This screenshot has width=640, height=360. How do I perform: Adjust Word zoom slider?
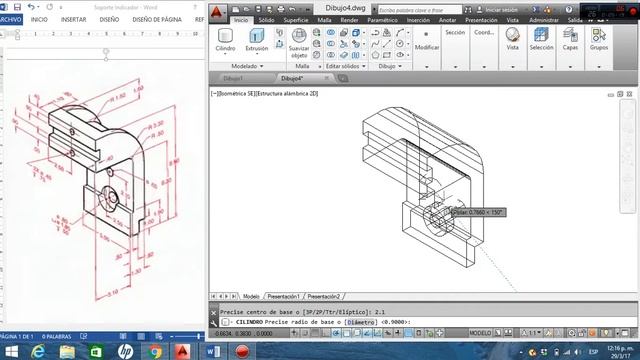[198, 336]
